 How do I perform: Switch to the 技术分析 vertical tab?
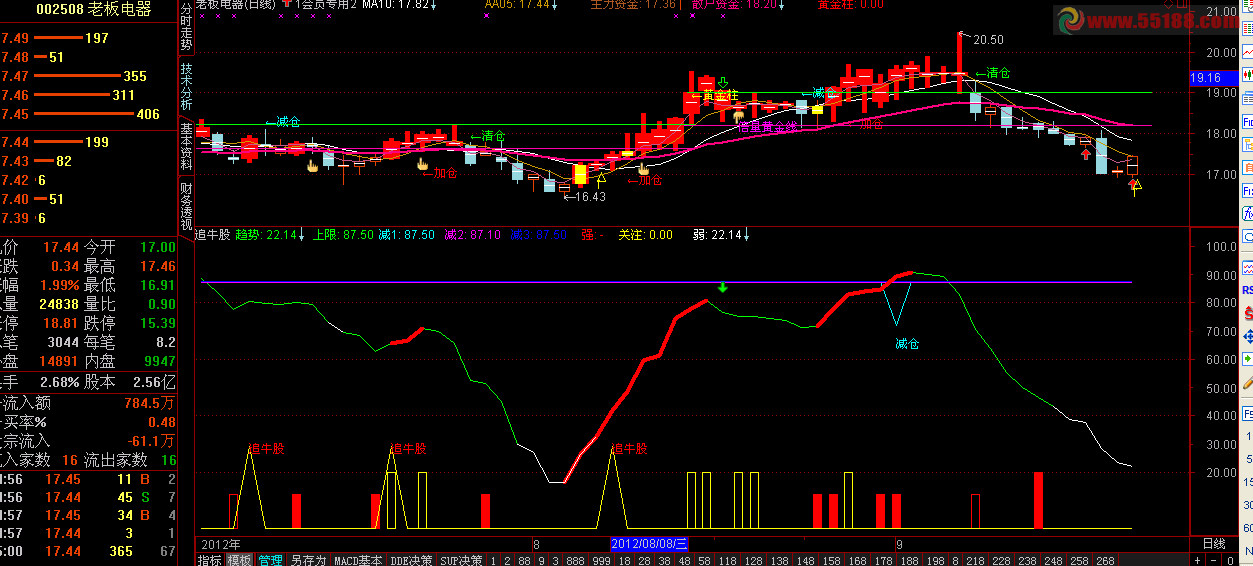(x=186, y=86)
